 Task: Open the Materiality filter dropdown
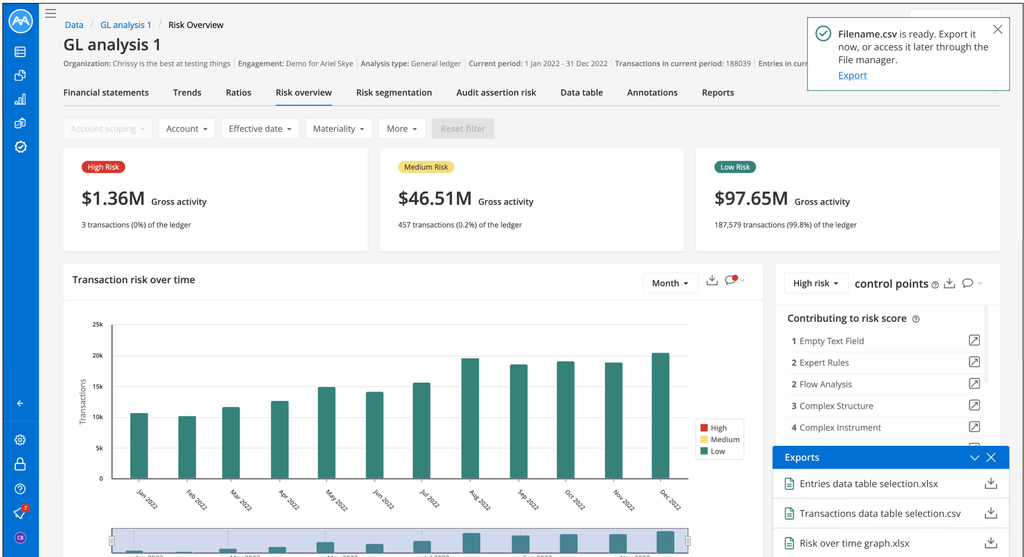pyautogui.click(x=338, y=129)
